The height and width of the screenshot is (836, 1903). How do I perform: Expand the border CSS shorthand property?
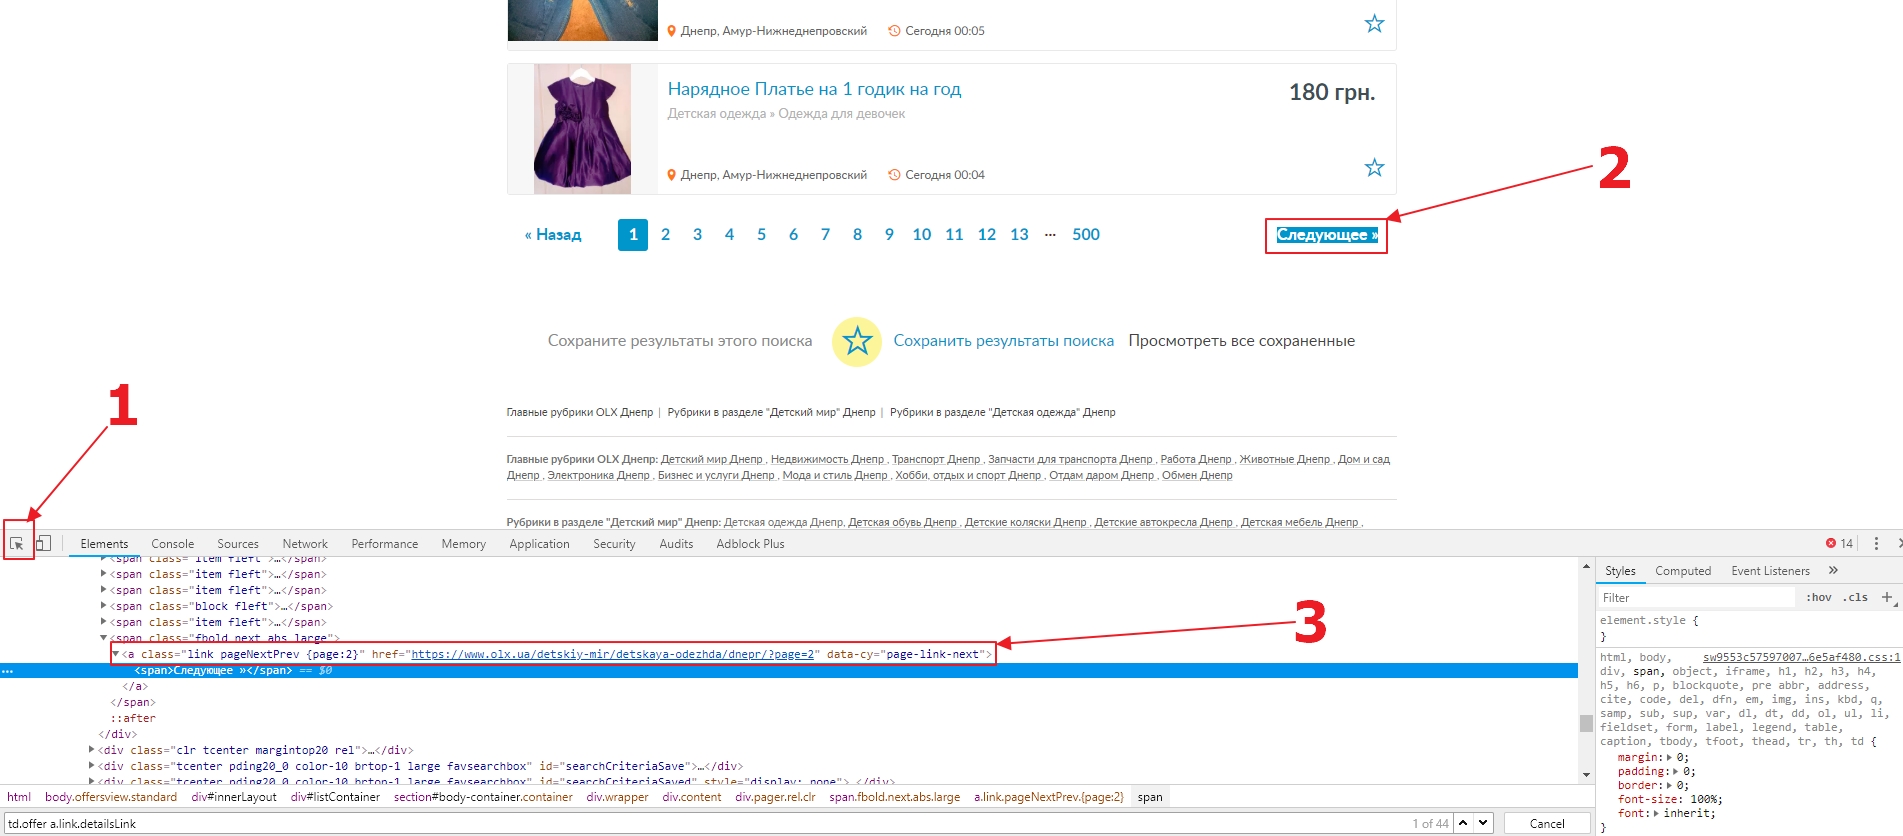pyautogui.click(x=1669, y=786)
